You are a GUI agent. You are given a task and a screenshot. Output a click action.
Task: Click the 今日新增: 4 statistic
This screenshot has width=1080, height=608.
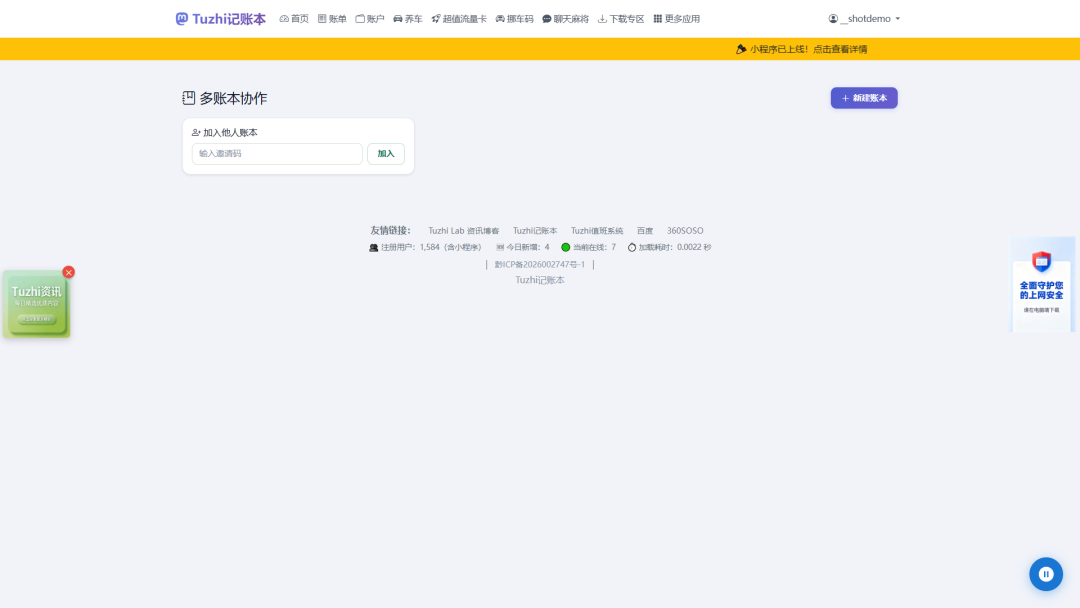pyautogui.click(x=523, y=247)
